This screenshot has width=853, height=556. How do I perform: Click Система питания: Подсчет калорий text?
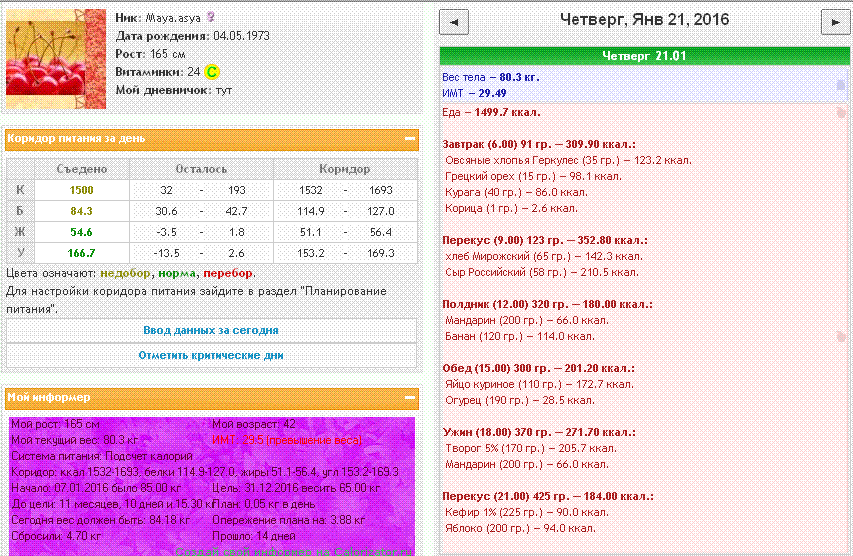click(102, 456)
